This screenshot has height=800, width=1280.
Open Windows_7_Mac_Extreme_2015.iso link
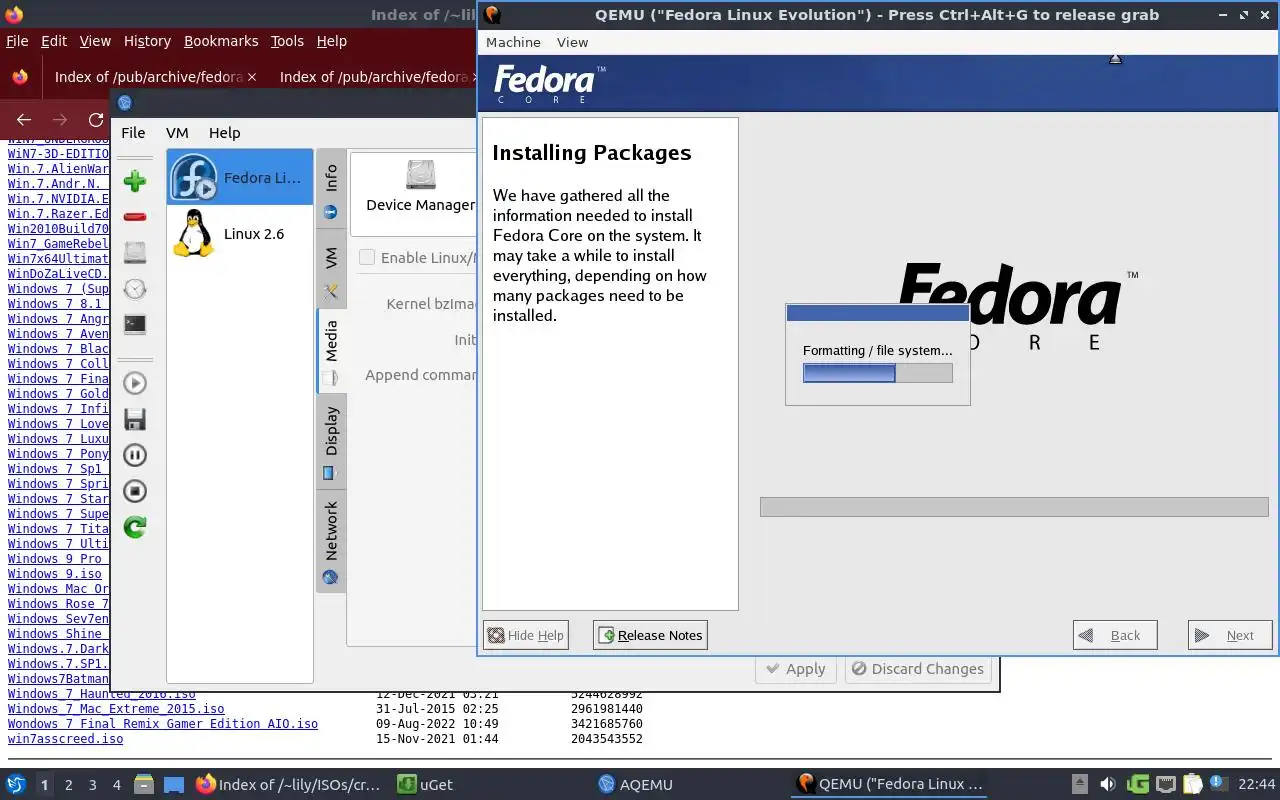[x=116, y=709]
